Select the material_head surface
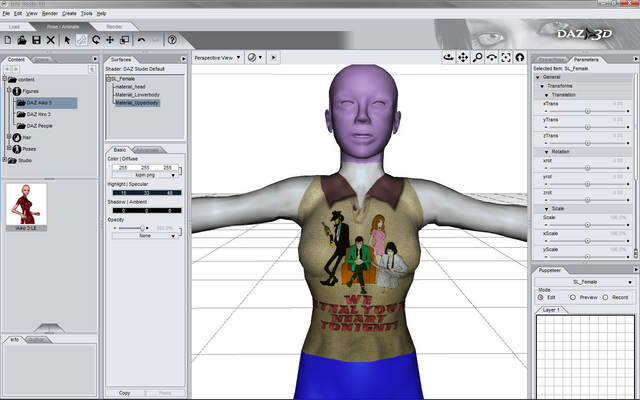 [130, 87]
